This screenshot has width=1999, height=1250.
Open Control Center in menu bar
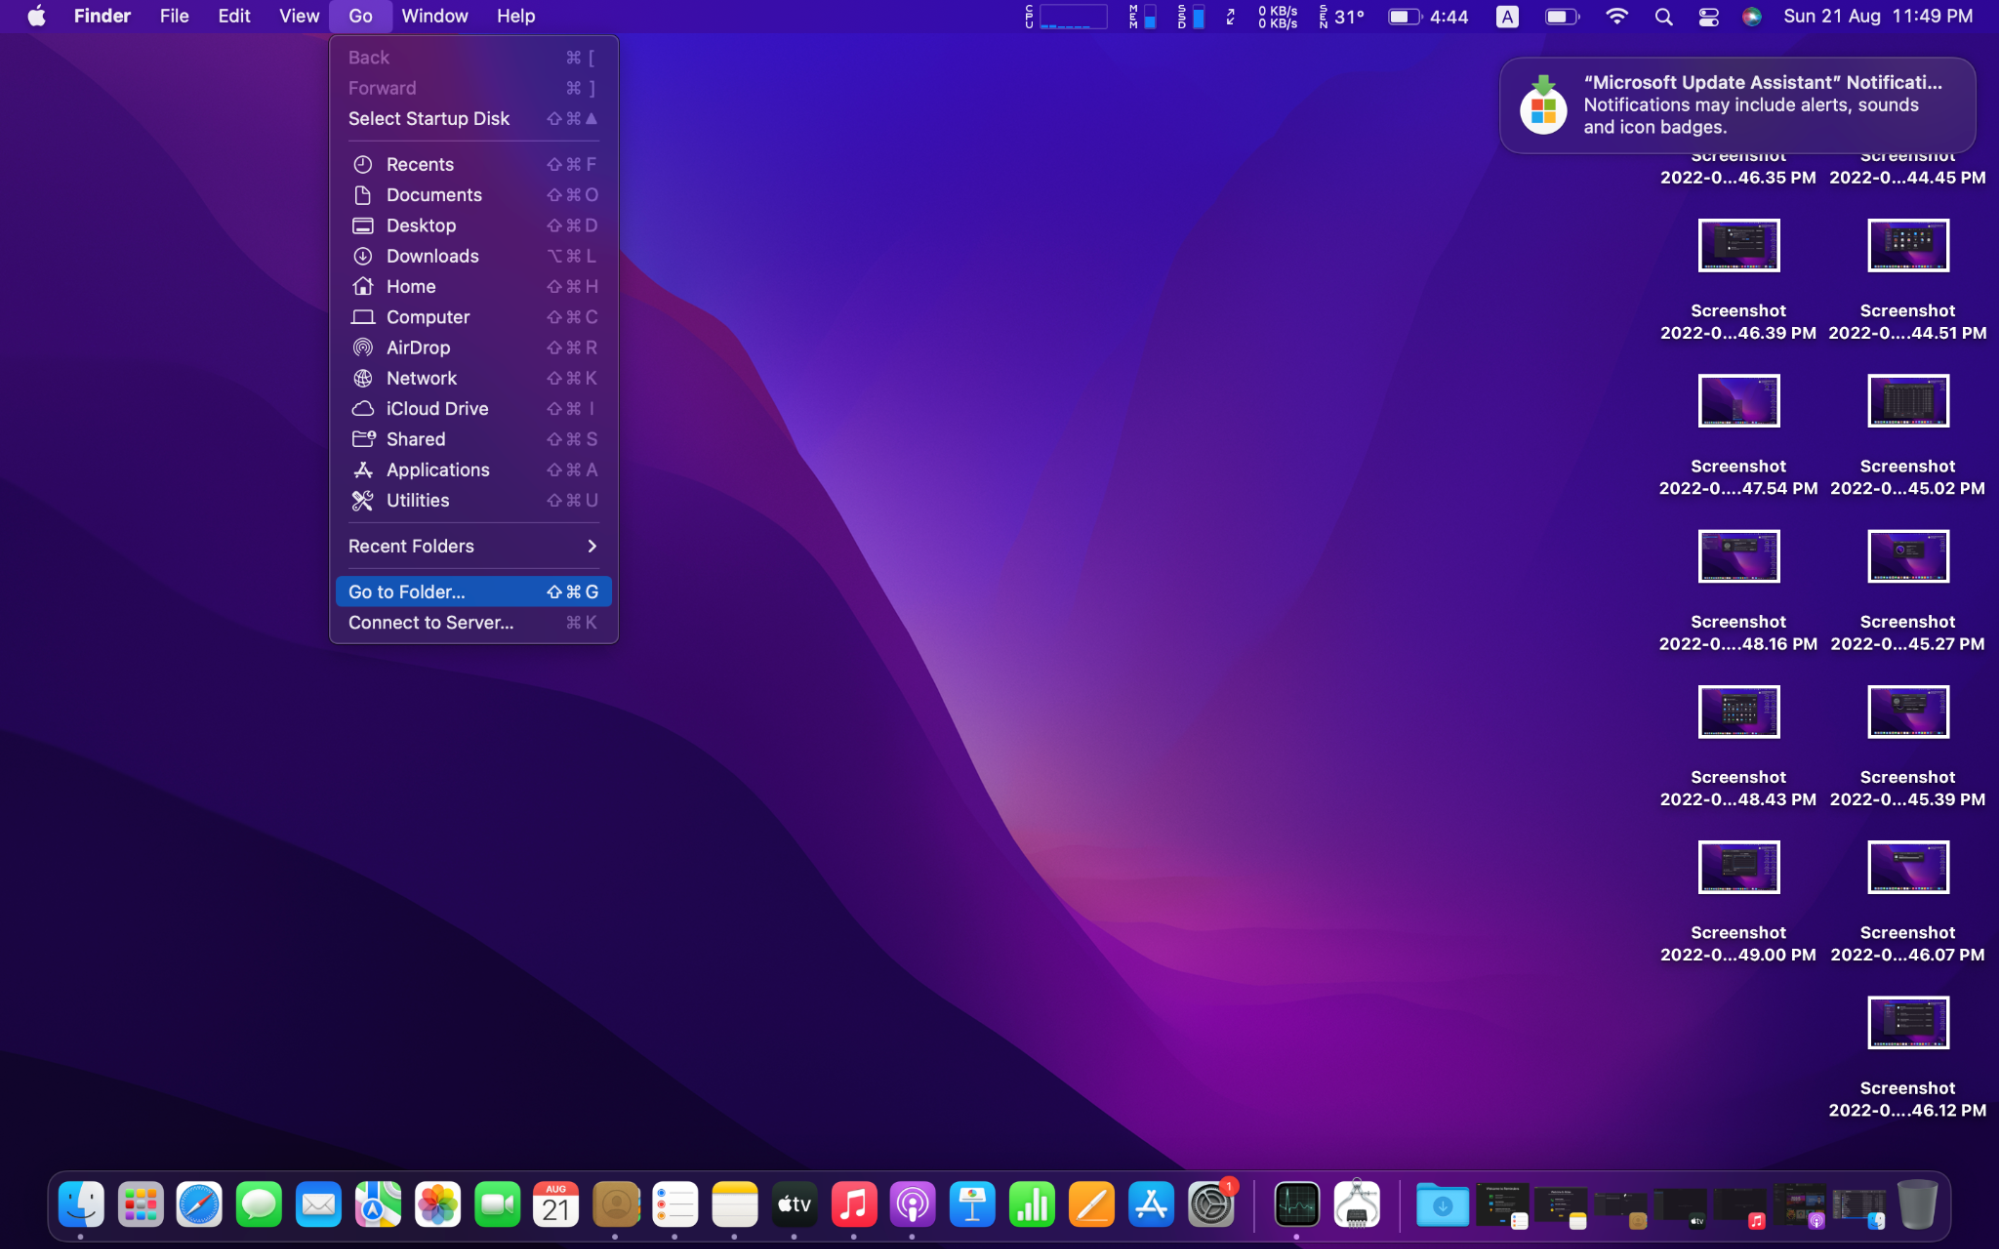point(1708,16)
